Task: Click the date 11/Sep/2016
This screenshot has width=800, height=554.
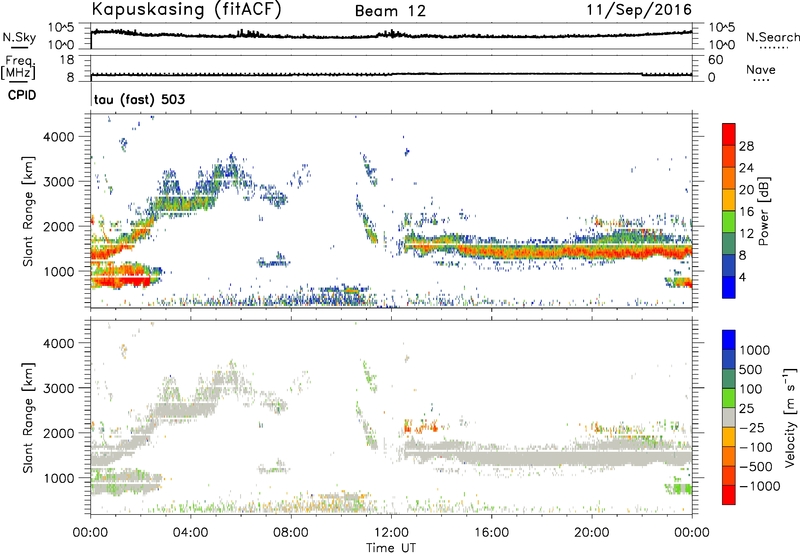Action: point(639,9)
